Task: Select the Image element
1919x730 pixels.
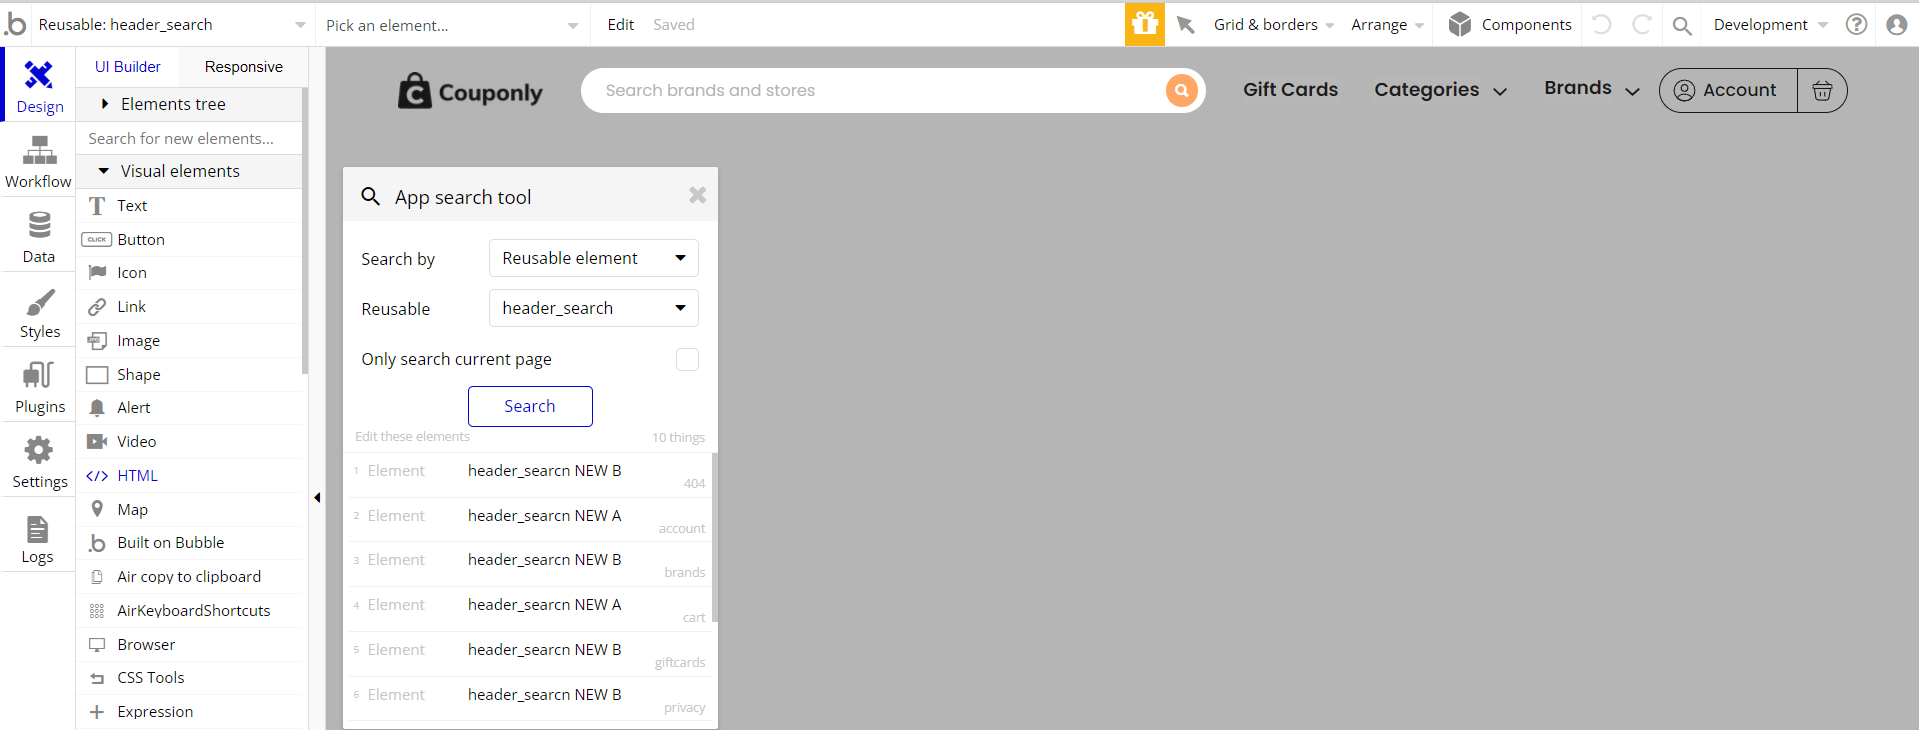Action: click(190, 341)
